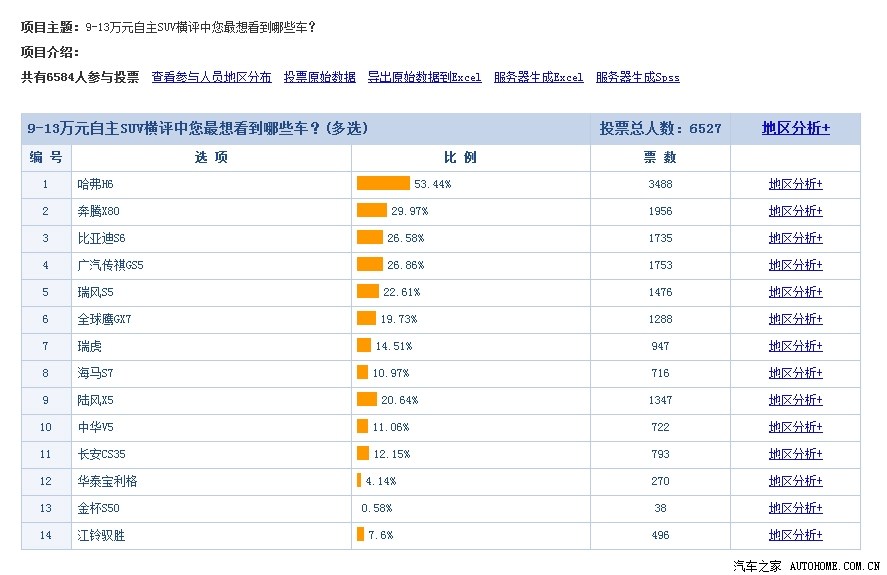Click the 票数 column header
Viewport: 887px width, 575px height.
coord(660,158)
